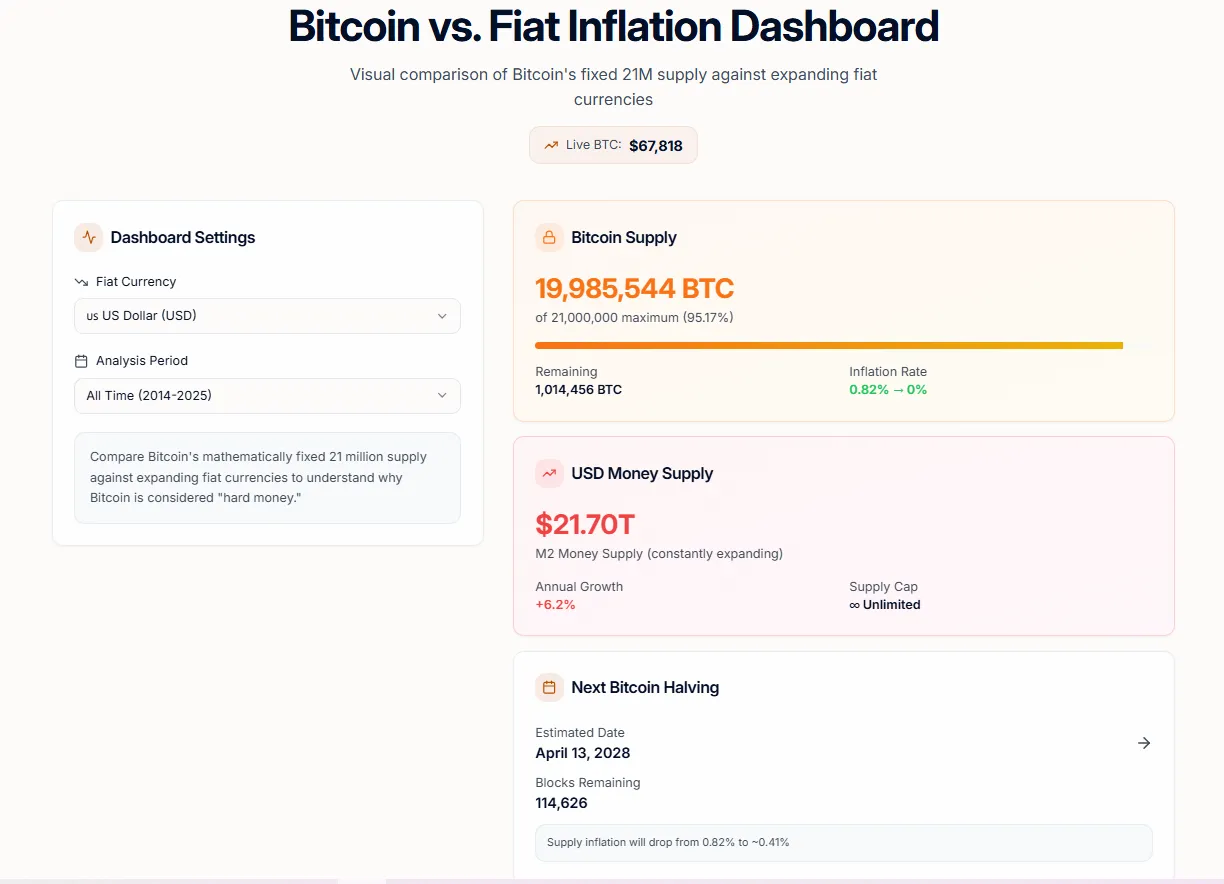Viewport: 1224px width, 884px height.
Task: Click the right arrow in Next Bitcoin Halving card
Action: (x=1144, y=743)
